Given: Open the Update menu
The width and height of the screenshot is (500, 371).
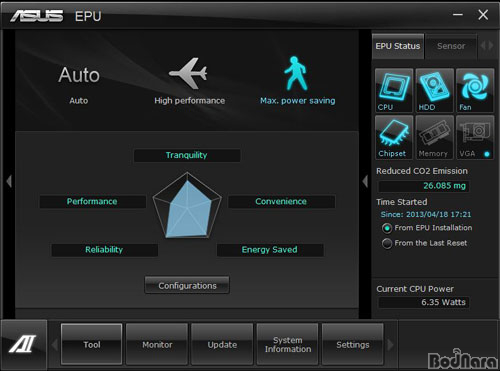Looking at the screenshot, I should tap(222, 344).
